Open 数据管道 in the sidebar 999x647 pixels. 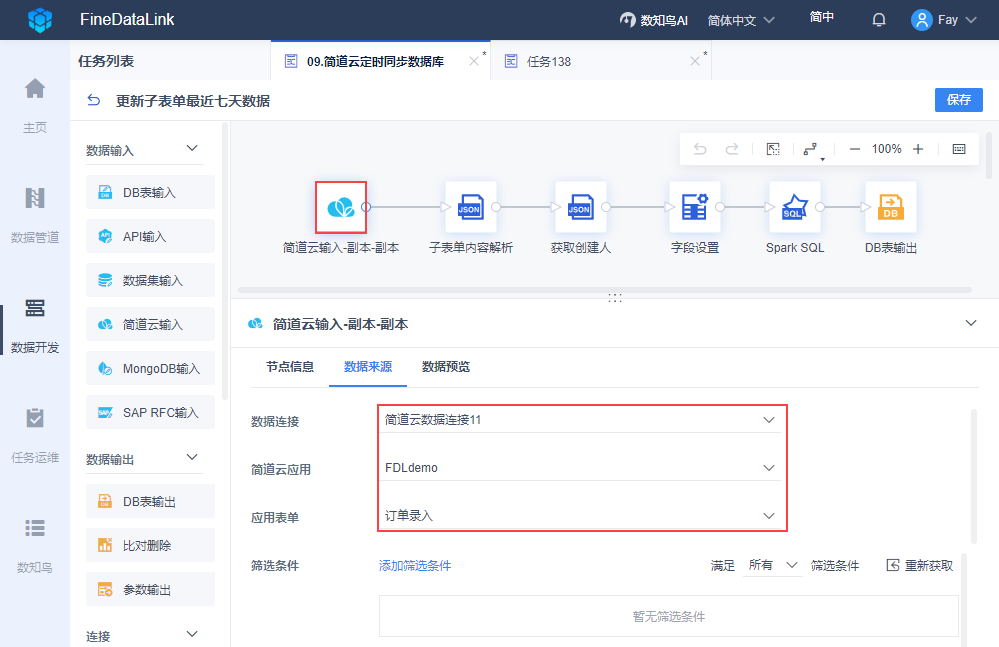(35, 215)
